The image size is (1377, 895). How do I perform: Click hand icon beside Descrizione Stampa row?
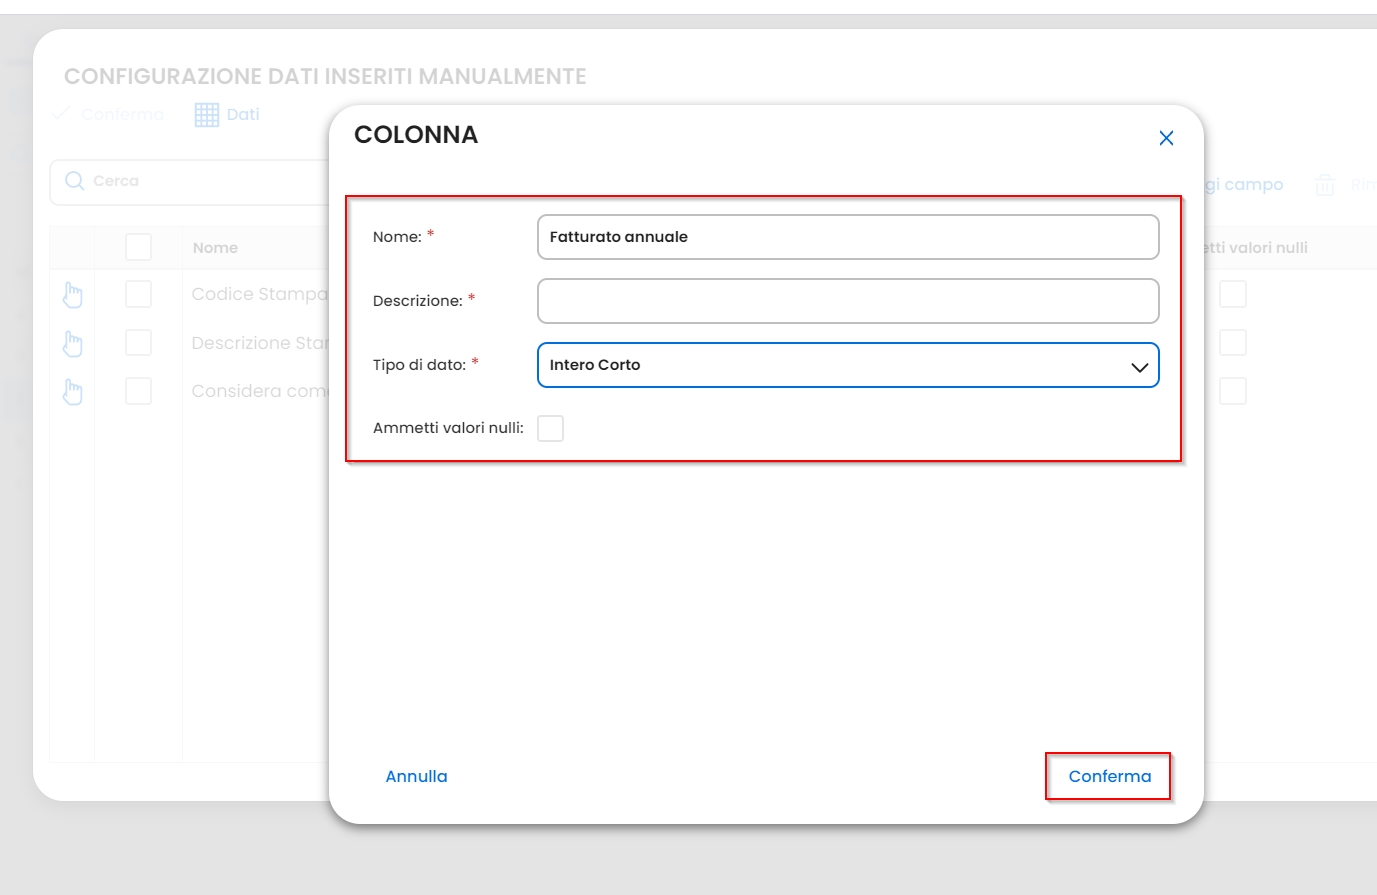click(73, 343)
